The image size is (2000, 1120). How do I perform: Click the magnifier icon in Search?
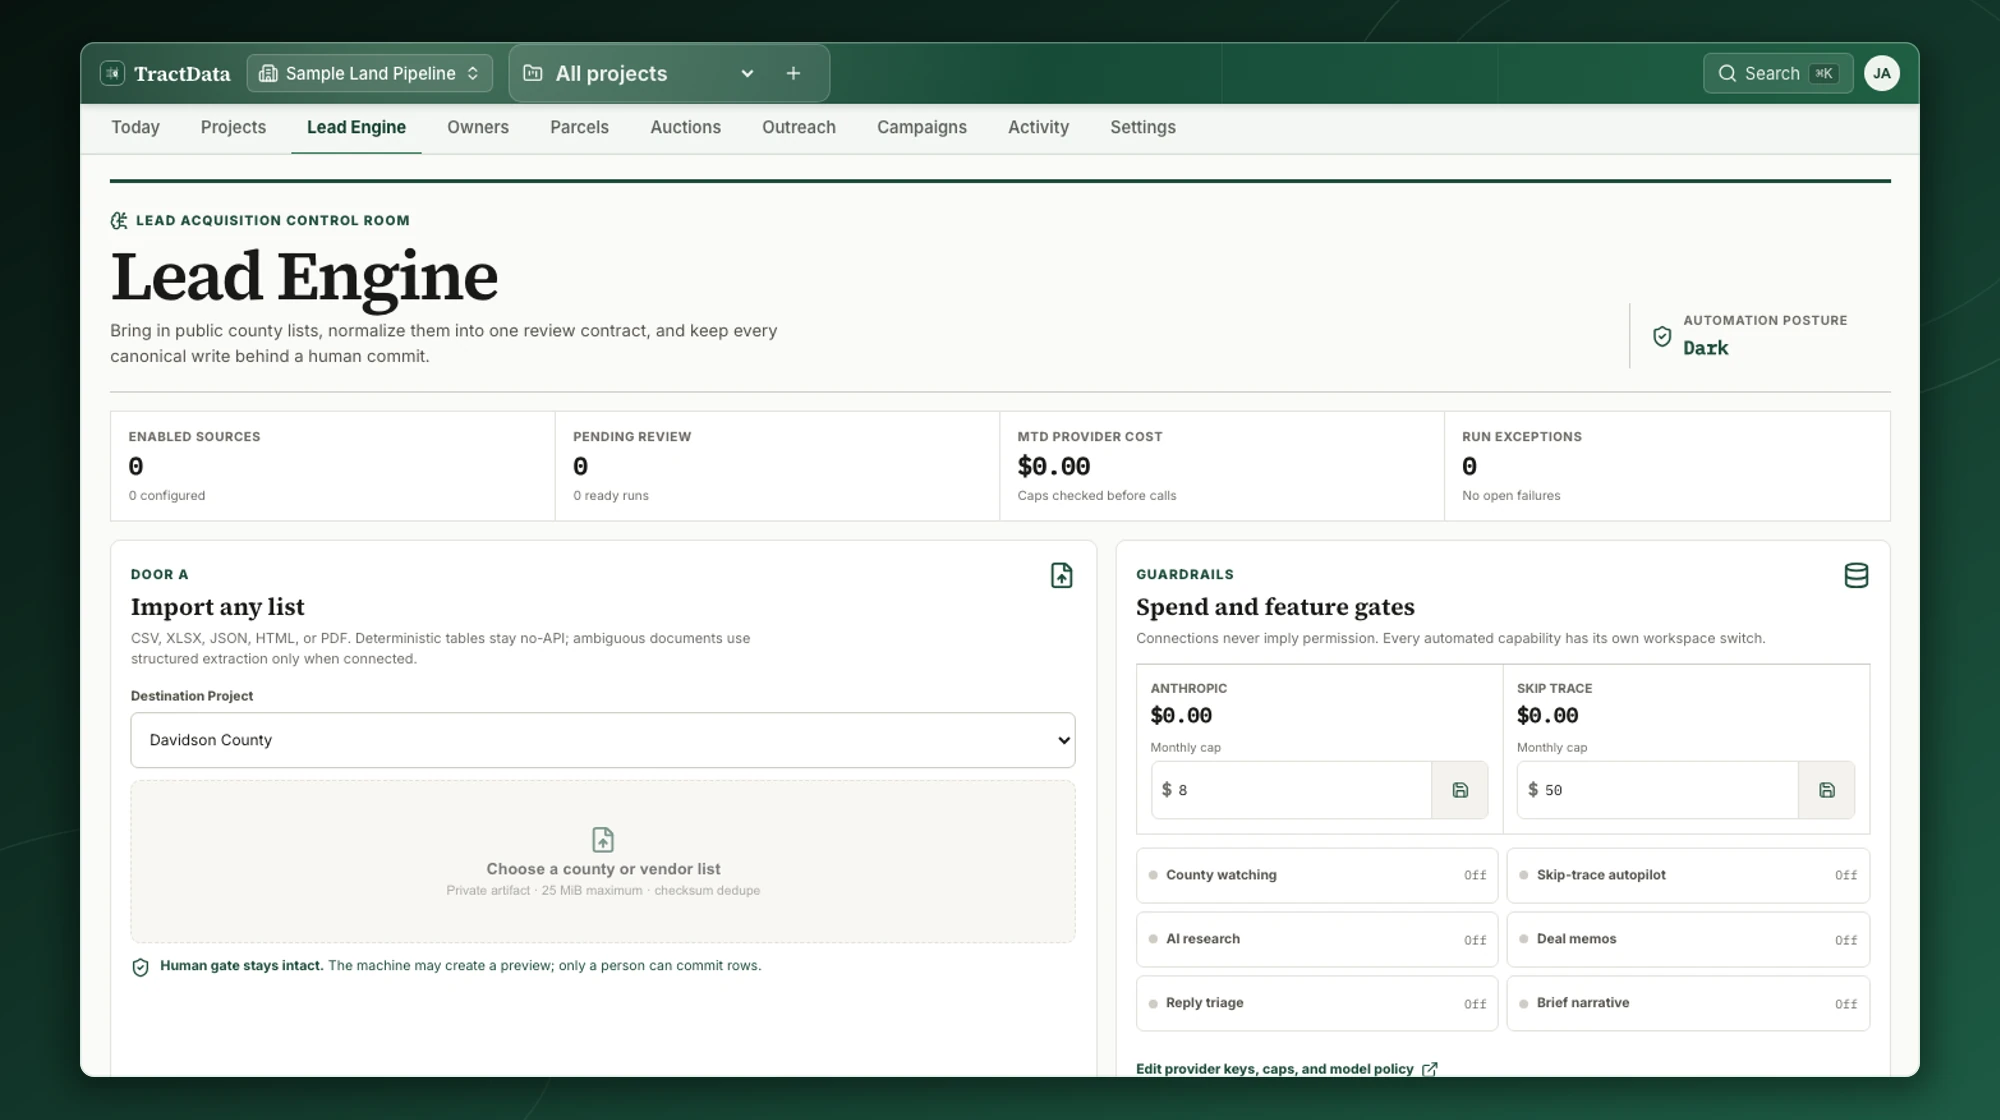tap(1726, 73)
